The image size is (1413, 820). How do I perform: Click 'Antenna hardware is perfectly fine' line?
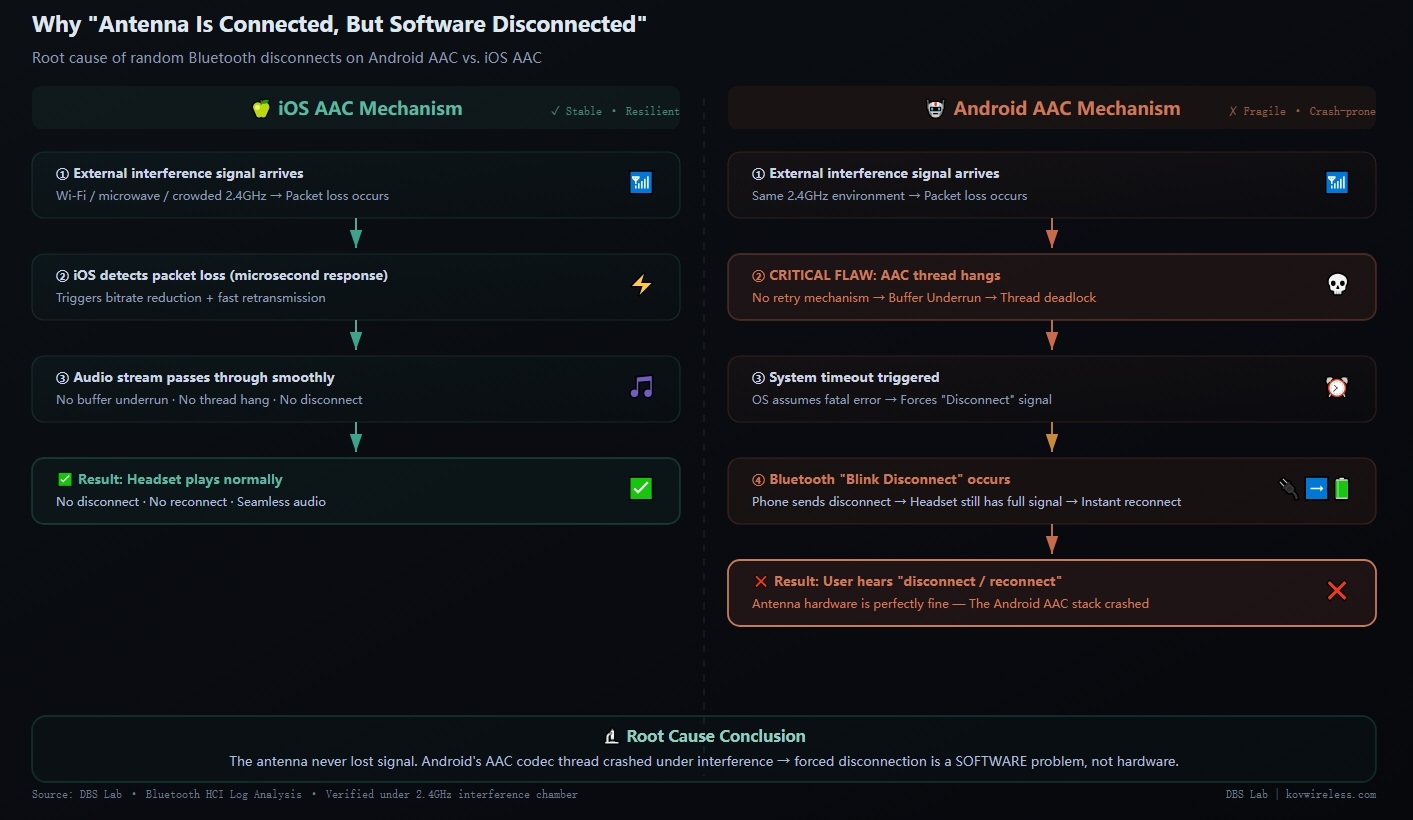click(950, 604)
